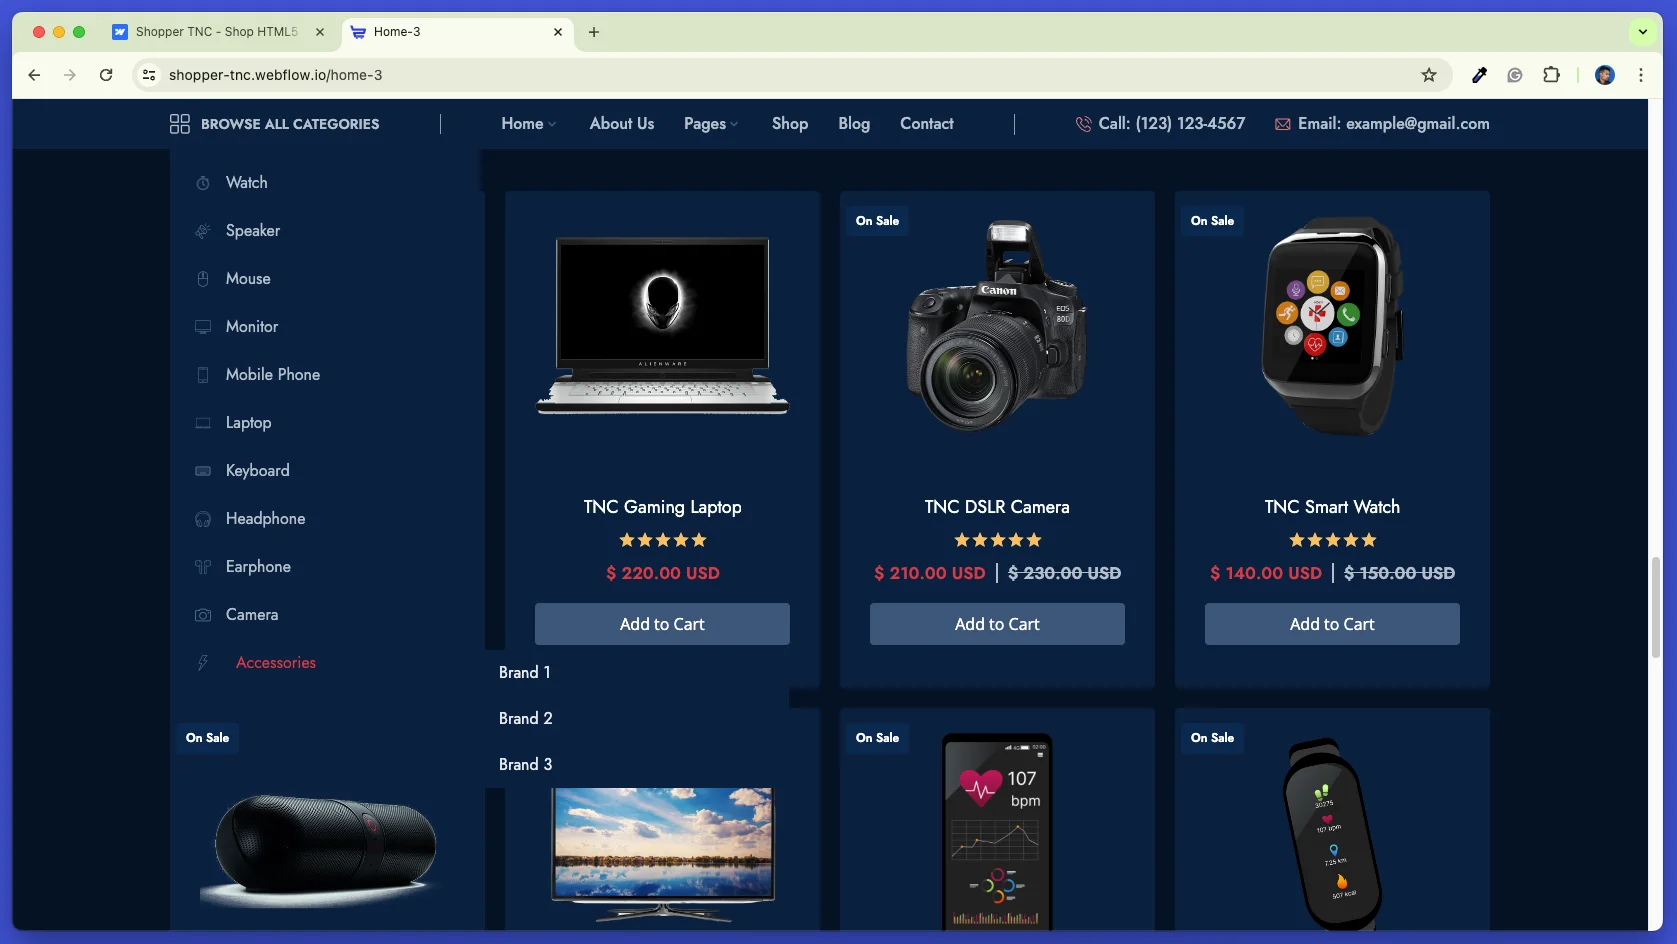The image size is (1677, 944).
Task: Open the browser extensions puzzle icon
Action: tap(1551, 75)
